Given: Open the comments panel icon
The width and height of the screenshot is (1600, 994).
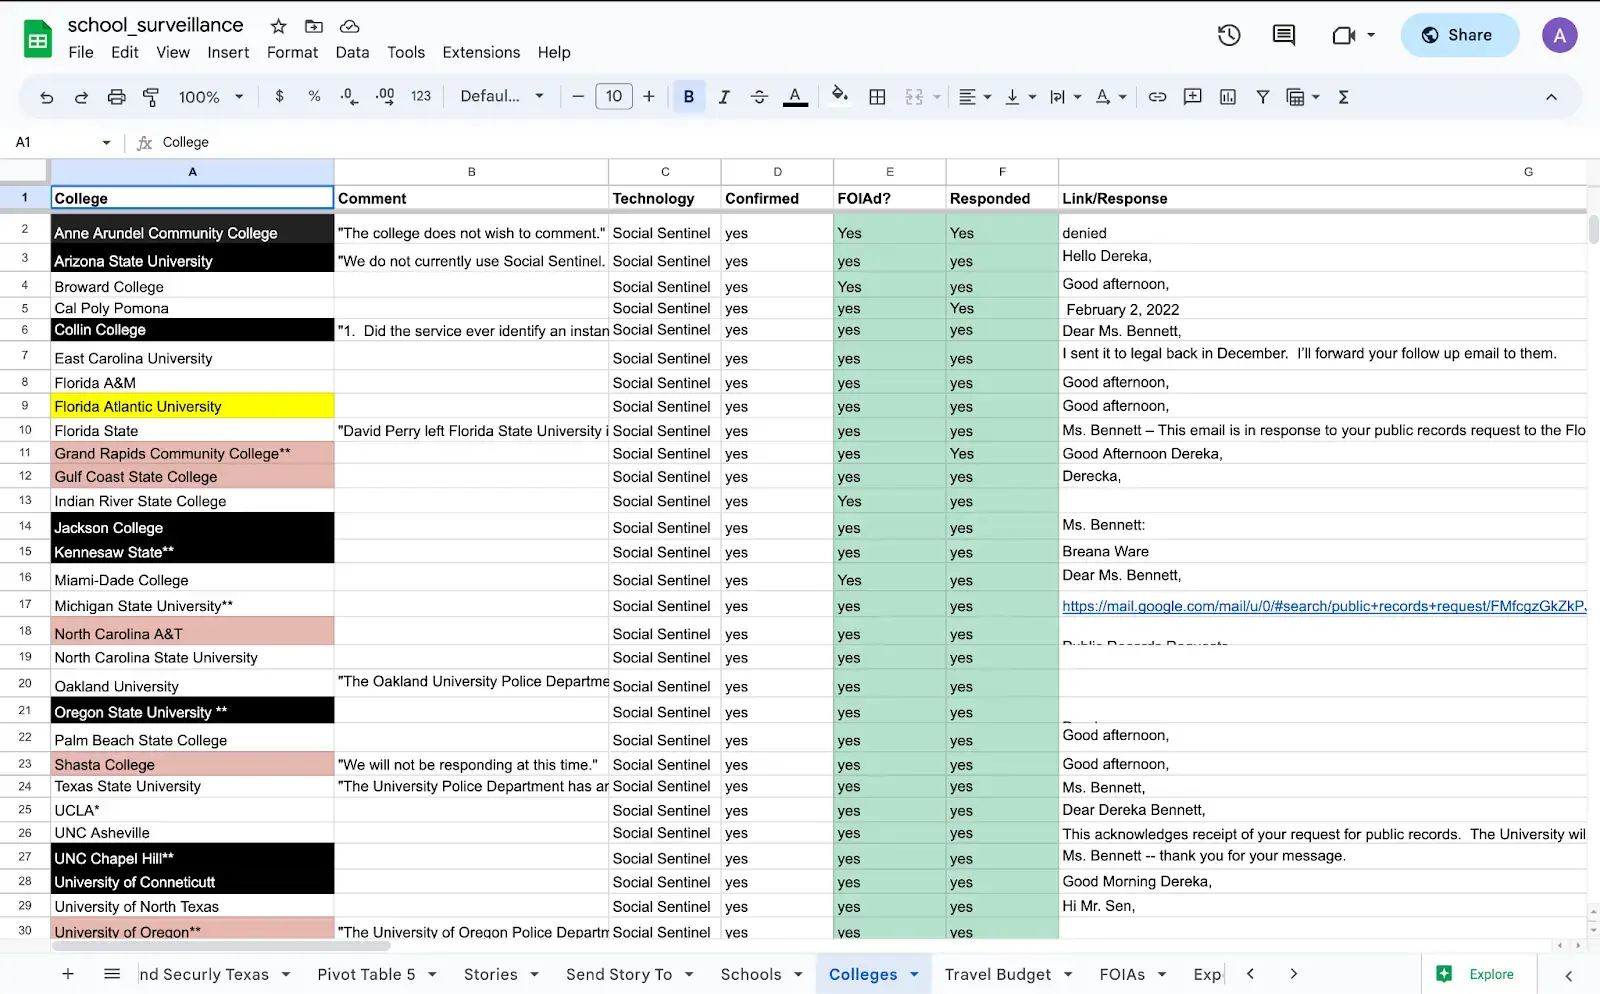Looking at the screenshot, I should pyautogui.click(x=1284, y=35).
